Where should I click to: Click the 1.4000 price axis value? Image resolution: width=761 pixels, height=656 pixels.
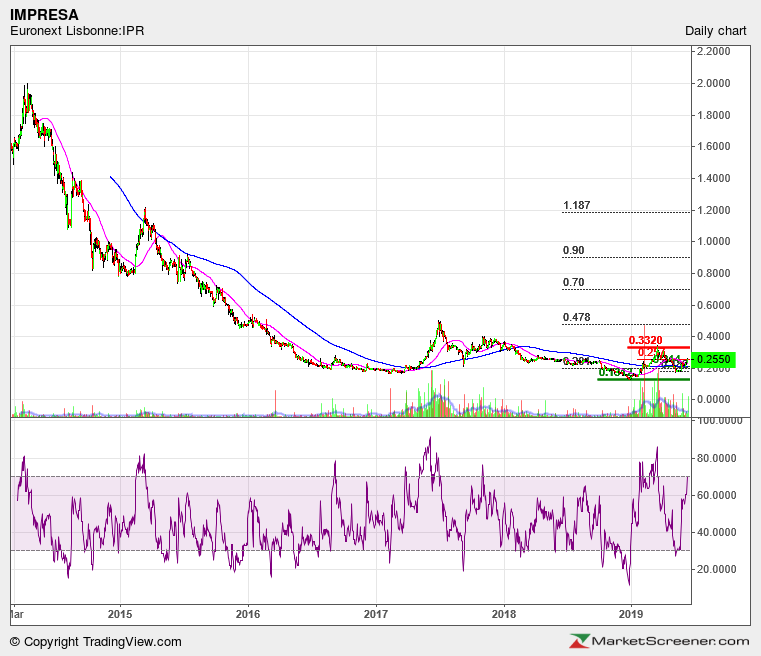coord(713,179)
